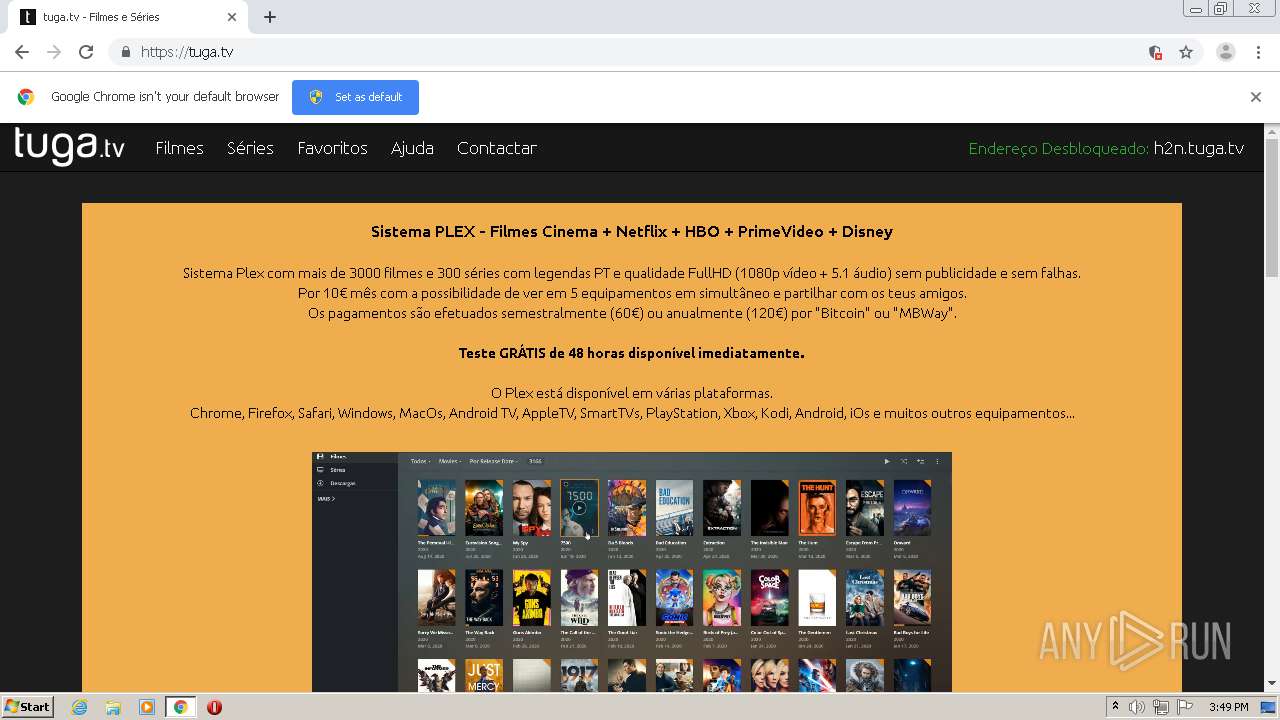View site security lock info
The width and height of the screenshot is (1280, 720).
125,52
